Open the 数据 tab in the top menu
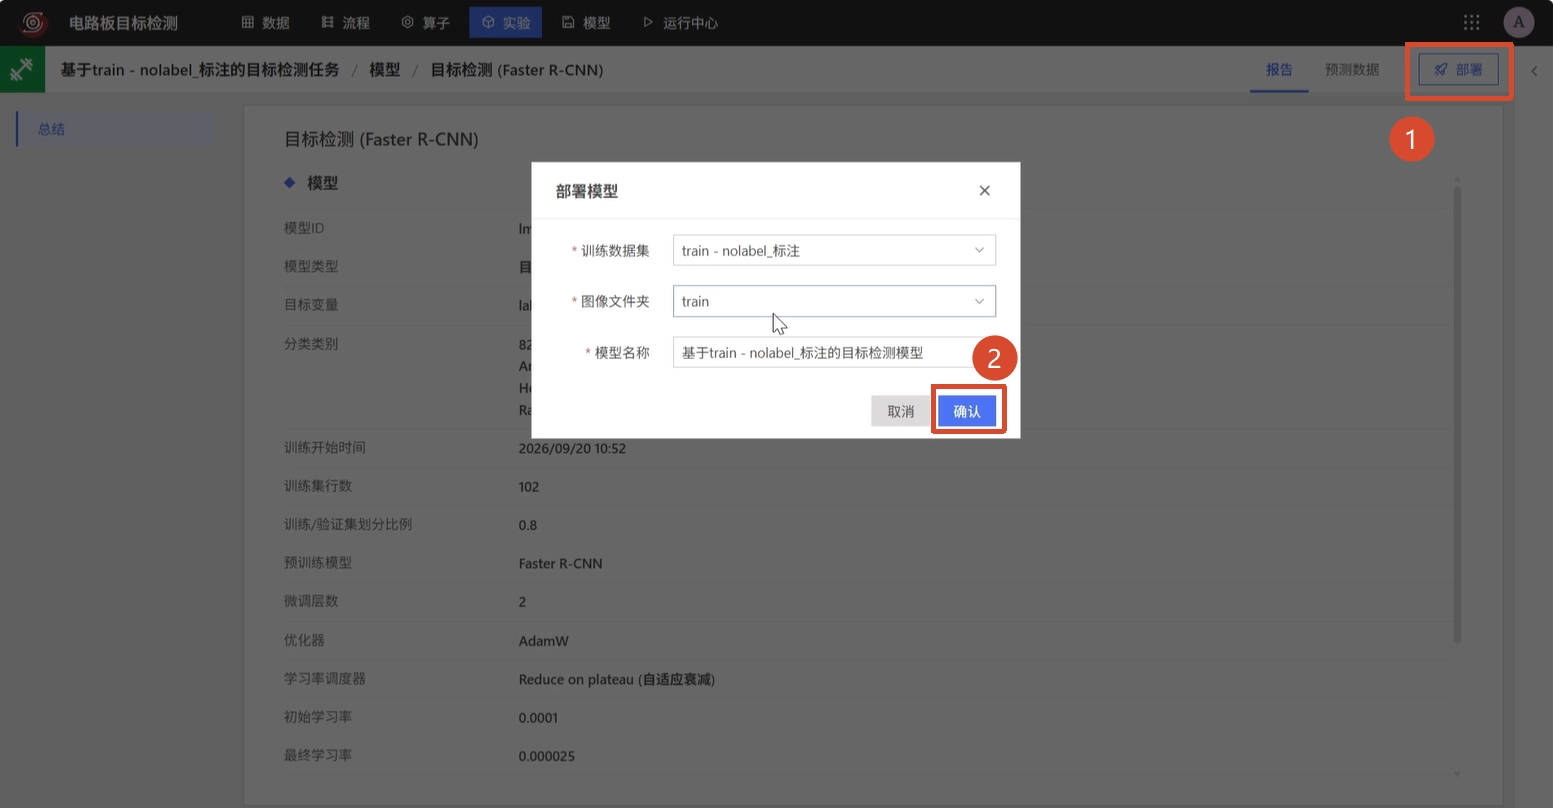This screenshot has width=1553, height=808. pos(266,22)
